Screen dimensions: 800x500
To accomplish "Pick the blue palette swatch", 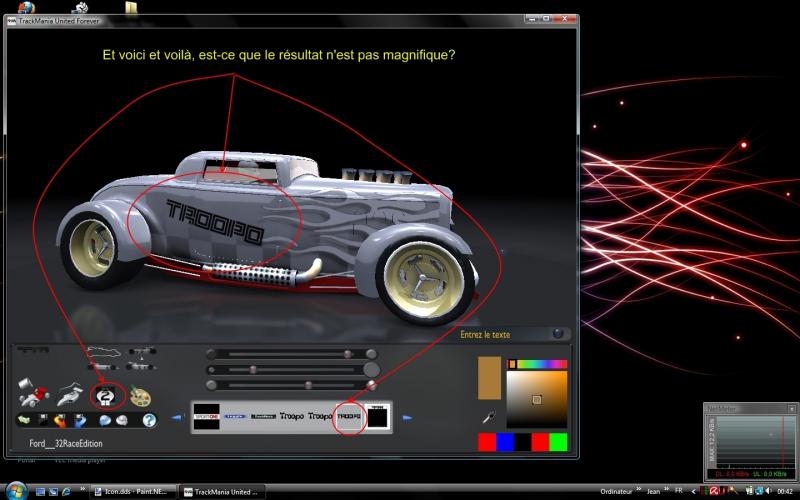I will click(x=505, y=442).
